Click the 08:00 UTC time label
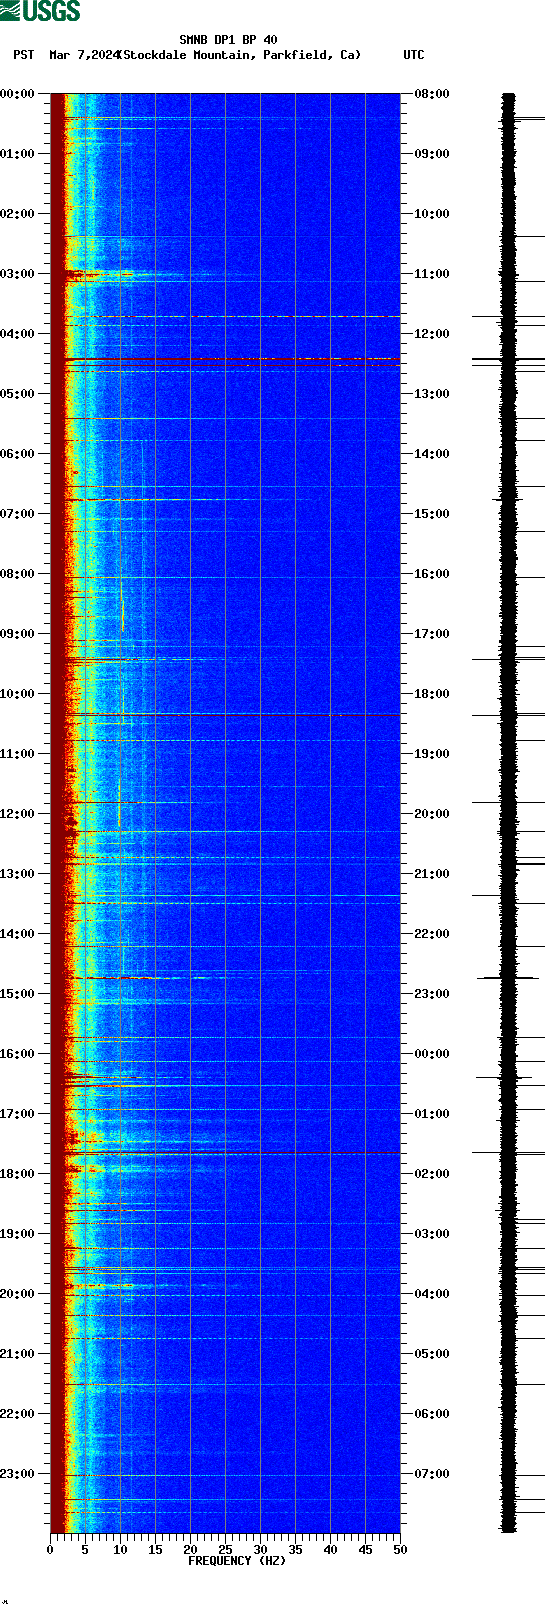Screen dimensions: 552x1613 click(x=431, y=94)
